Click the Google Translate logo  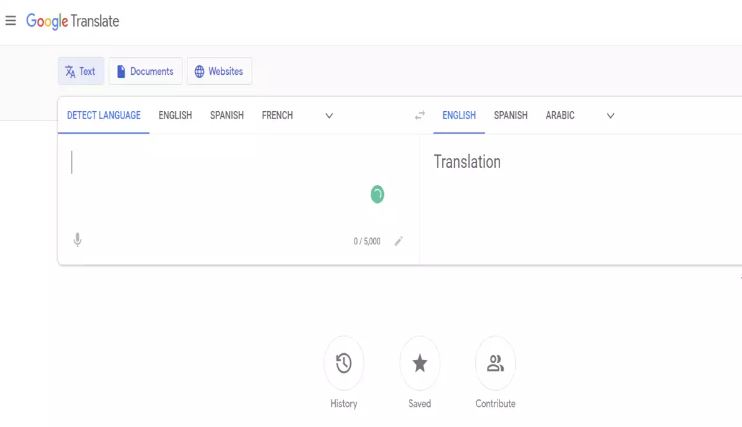click(72, 21)
